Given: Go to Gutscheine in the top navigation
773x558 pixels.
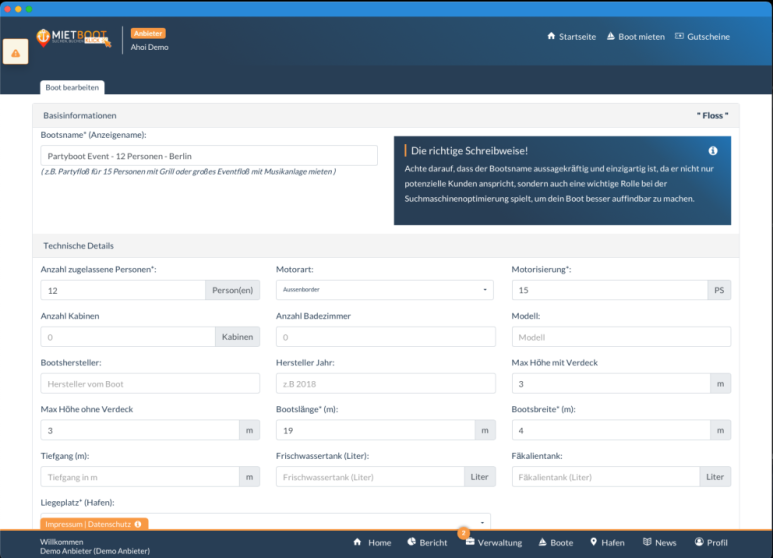Looking at the screenshot, I should pos(702,37).
